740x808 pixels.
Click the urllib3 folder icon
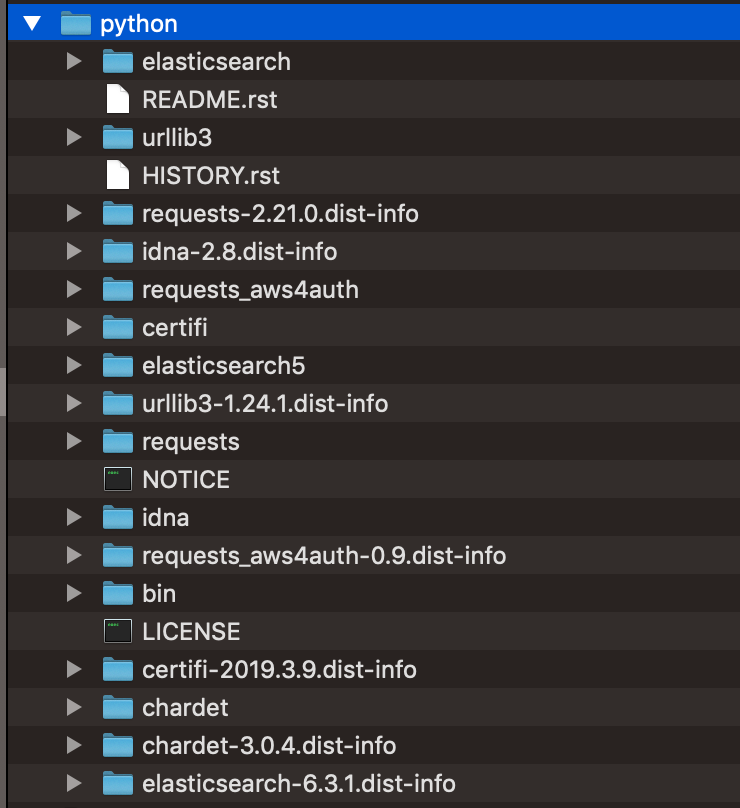pyautogui.click(x=118, y=138)
